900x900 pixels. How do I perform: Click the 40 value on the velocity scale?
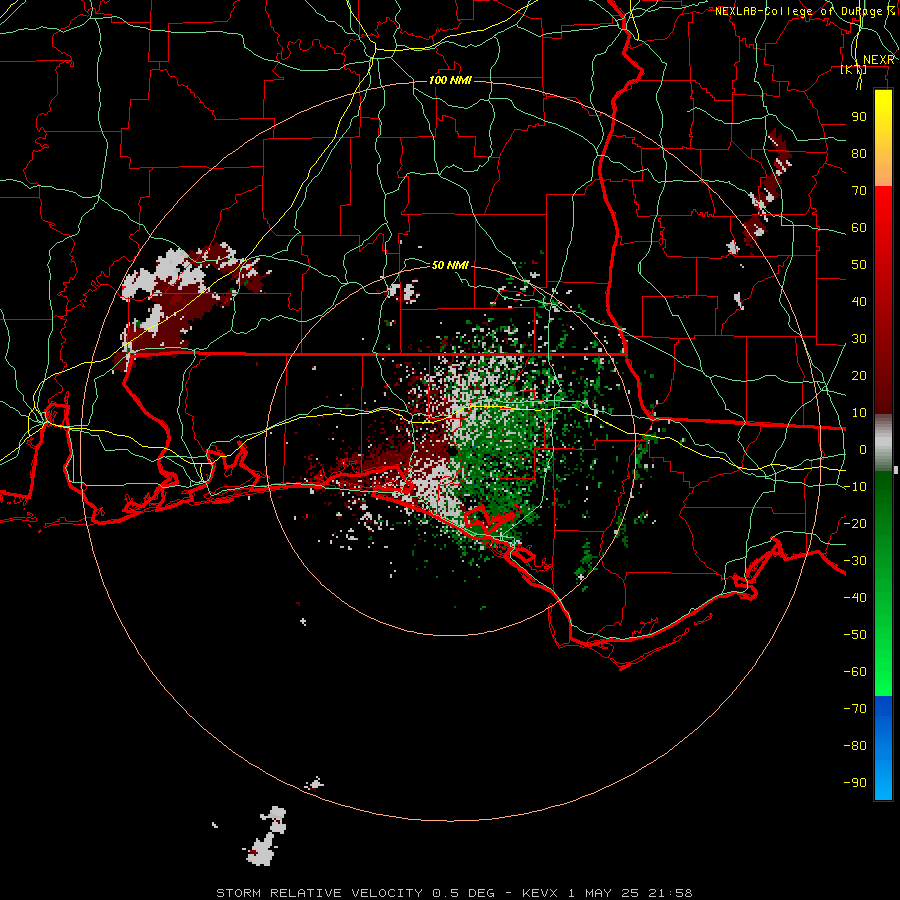click(859, 301)
